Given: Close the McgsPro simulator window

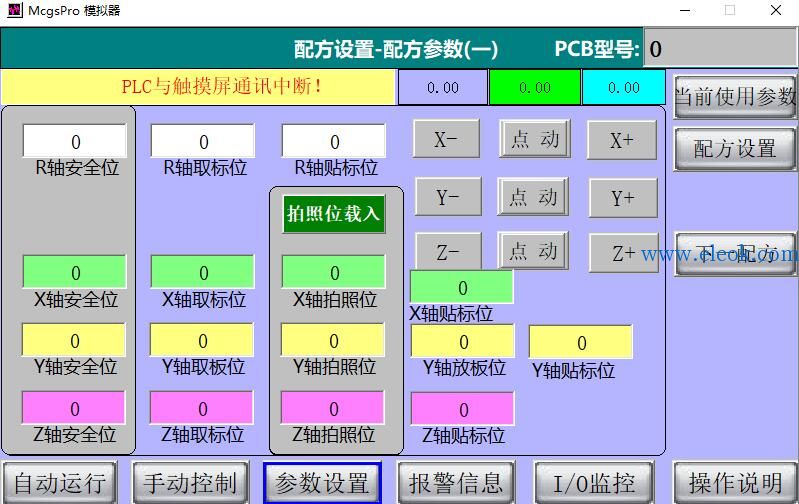Looking at the screenshot, I should (x=776, y=10).
